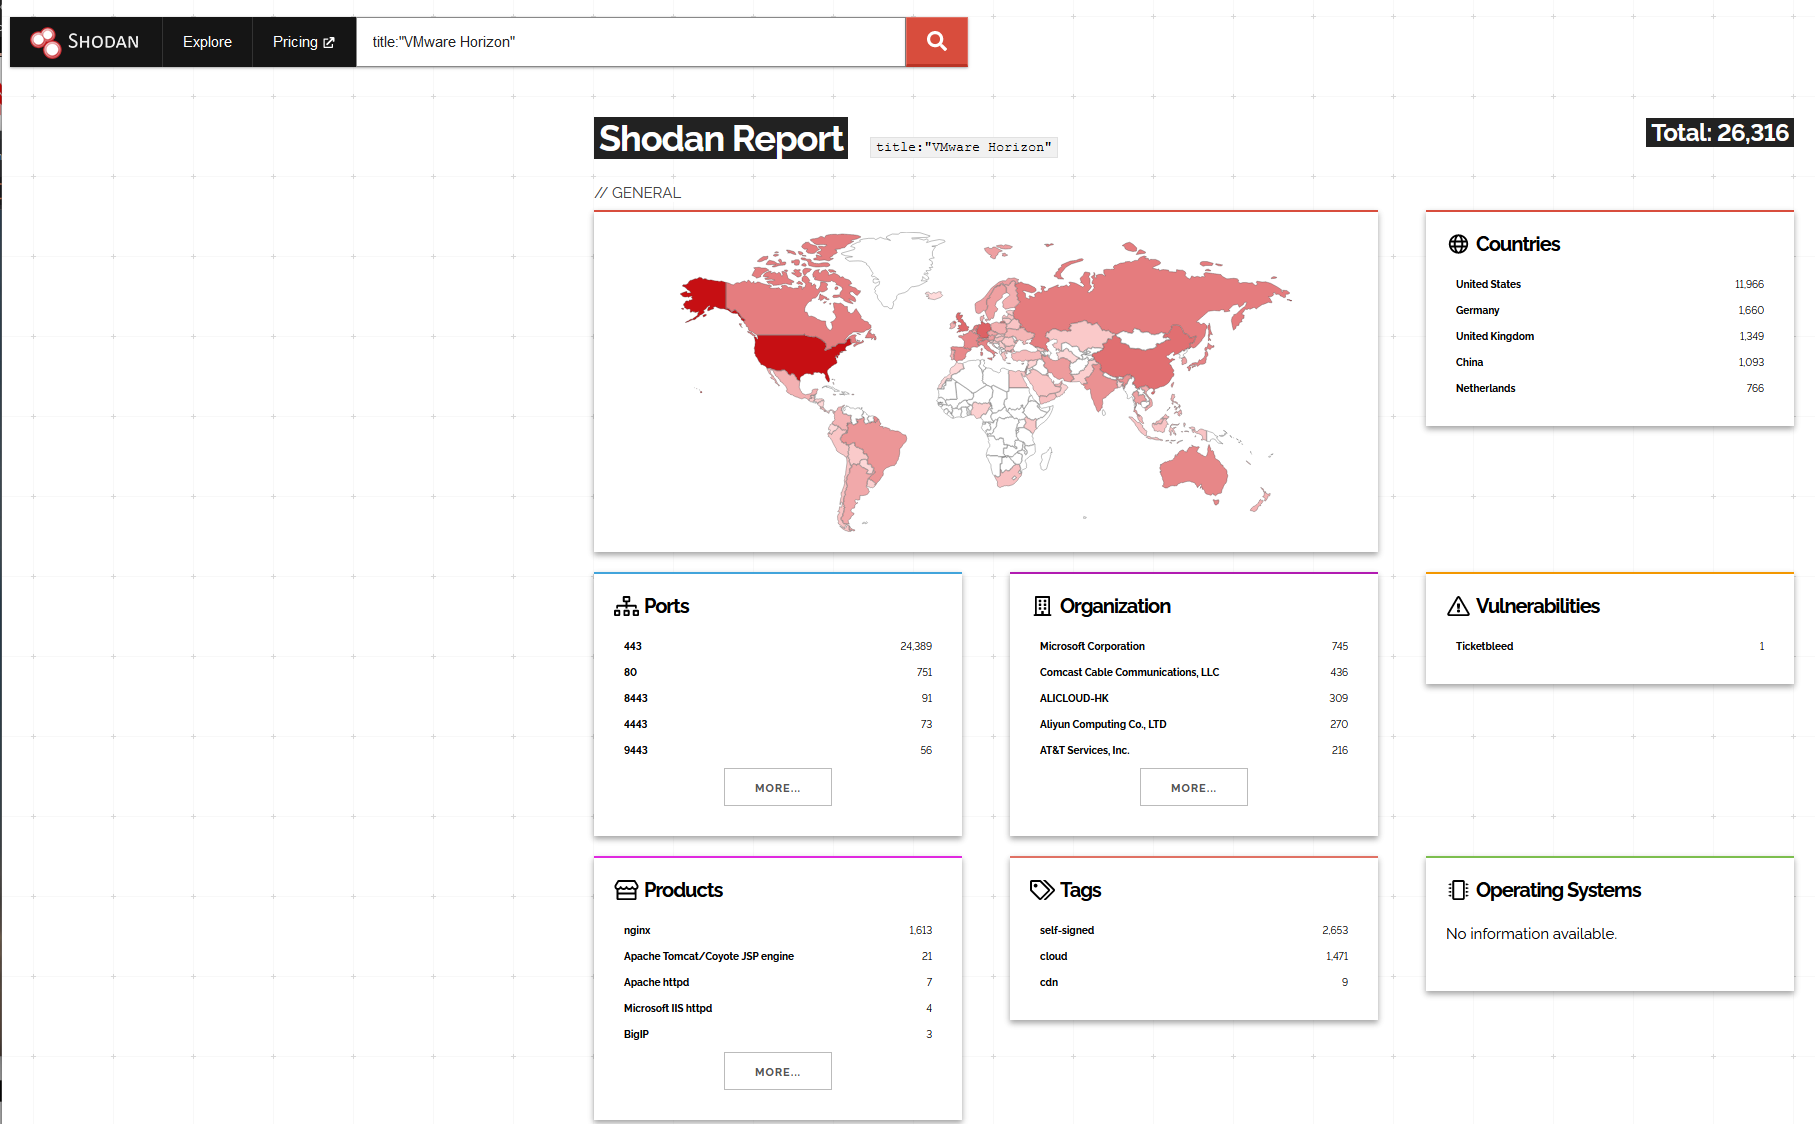Select the self-signed tag entry
This screenshot has width=1815, height=1124.
(1194, 930)
